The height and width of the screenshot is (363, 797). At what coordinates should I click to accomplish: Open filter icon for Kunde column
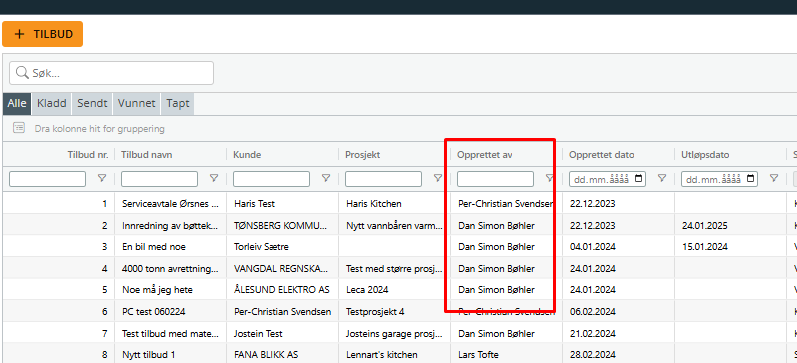point(326,178)
